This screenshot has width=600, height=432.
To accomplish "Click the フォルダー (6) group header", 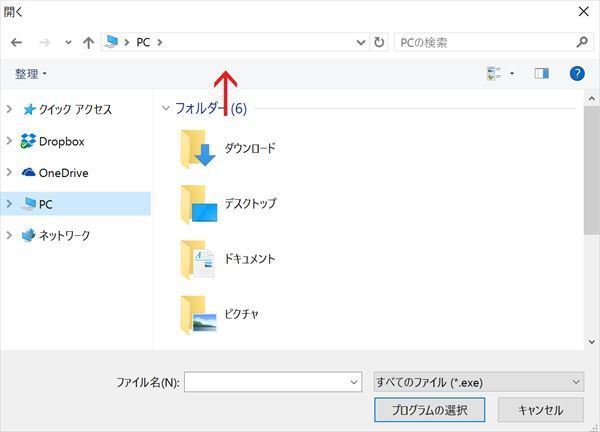I will point(211,109).
